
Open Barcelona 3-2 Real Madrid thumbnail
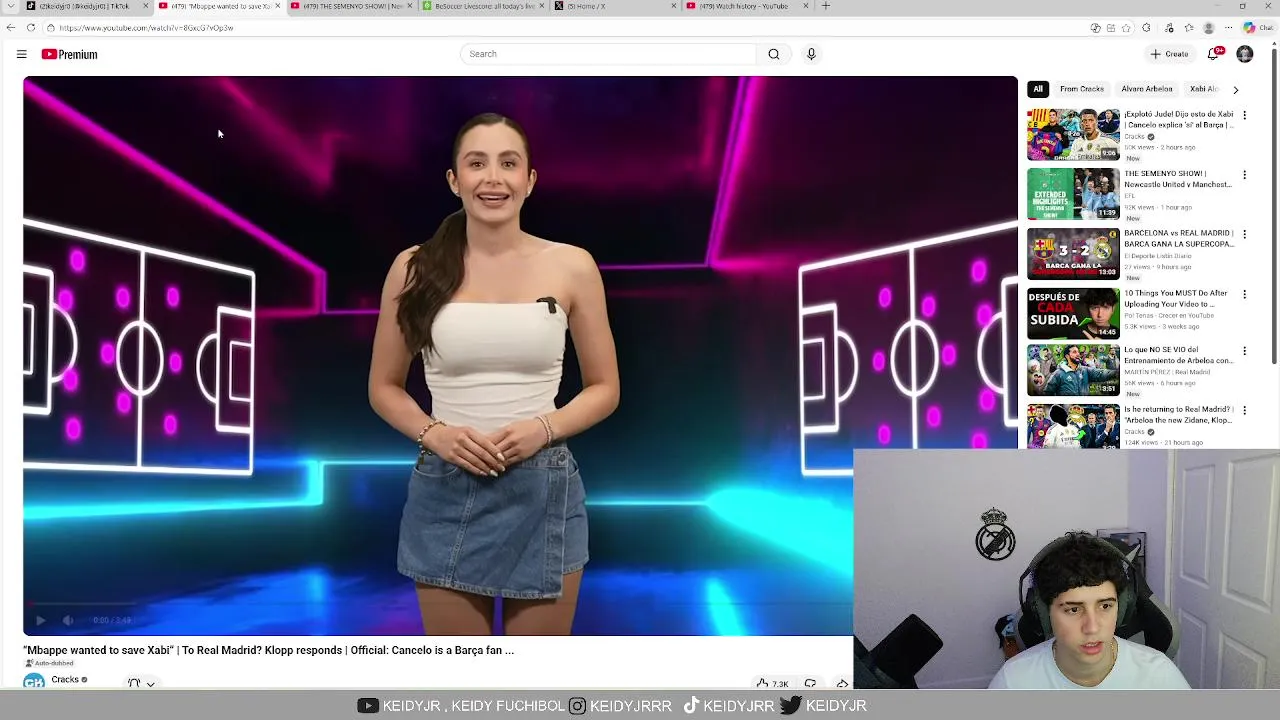1073,253
